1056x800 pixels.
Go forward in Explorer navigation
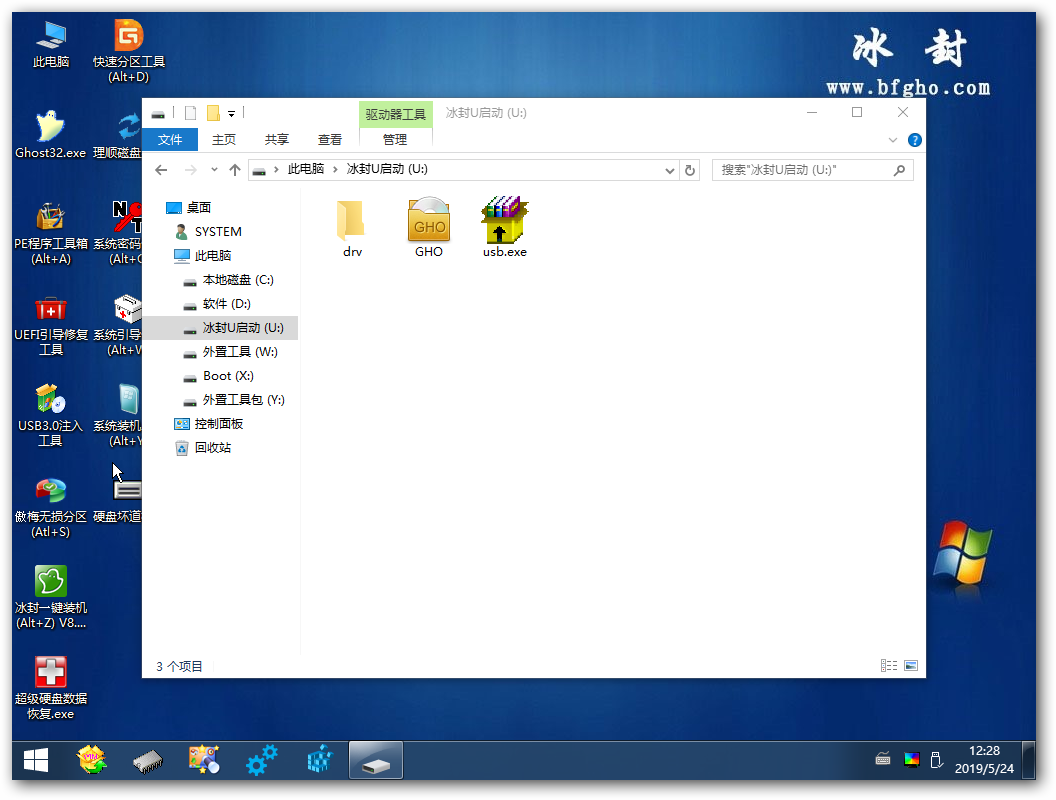point(191,170)
